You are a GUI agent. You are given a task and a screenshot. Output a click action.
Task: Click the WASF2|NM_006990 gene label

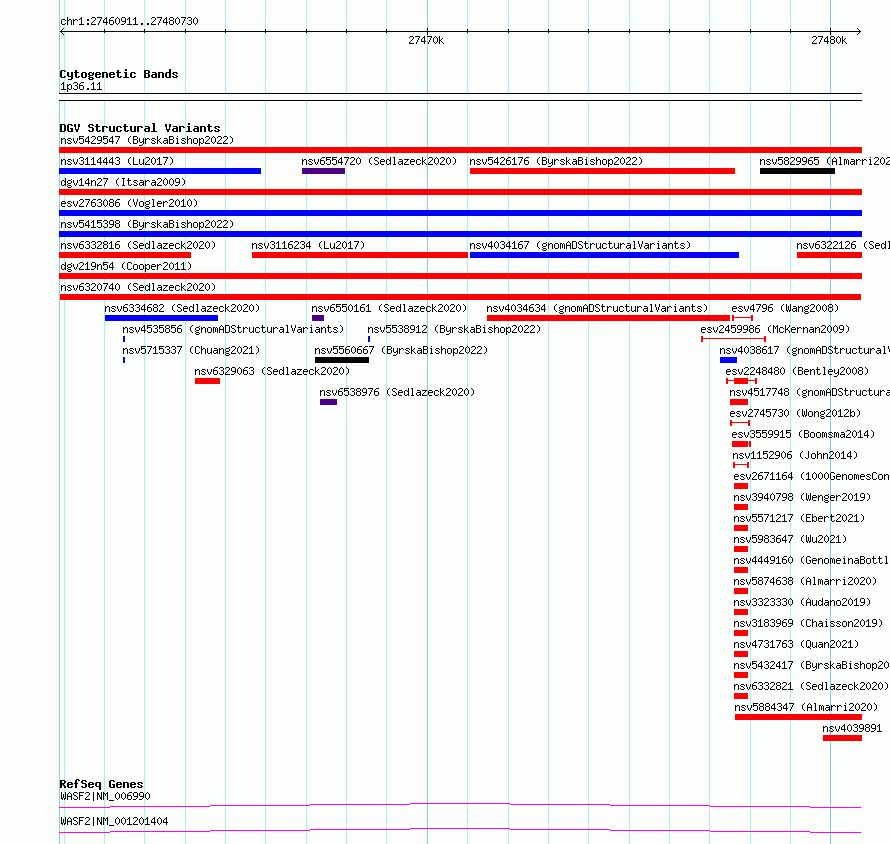click(x=105, y=796)
